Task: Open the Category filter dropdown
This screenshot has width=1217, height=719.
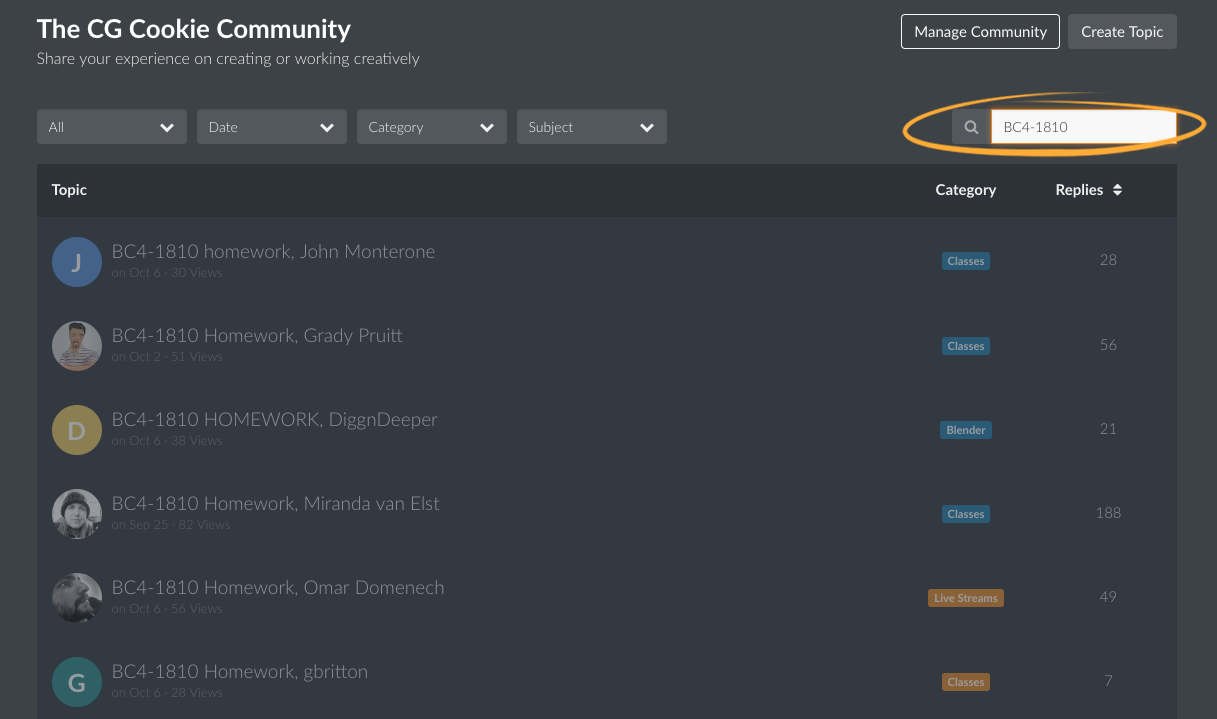Action: click(431, 126)
